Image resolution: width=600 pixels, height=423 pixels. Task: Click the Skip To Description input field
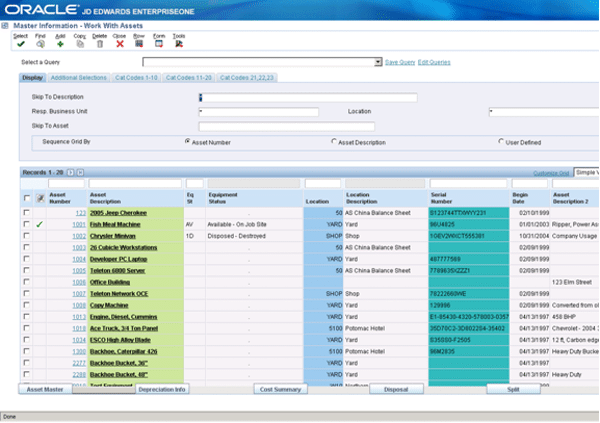pyautogui.click(x=309, y=97)
